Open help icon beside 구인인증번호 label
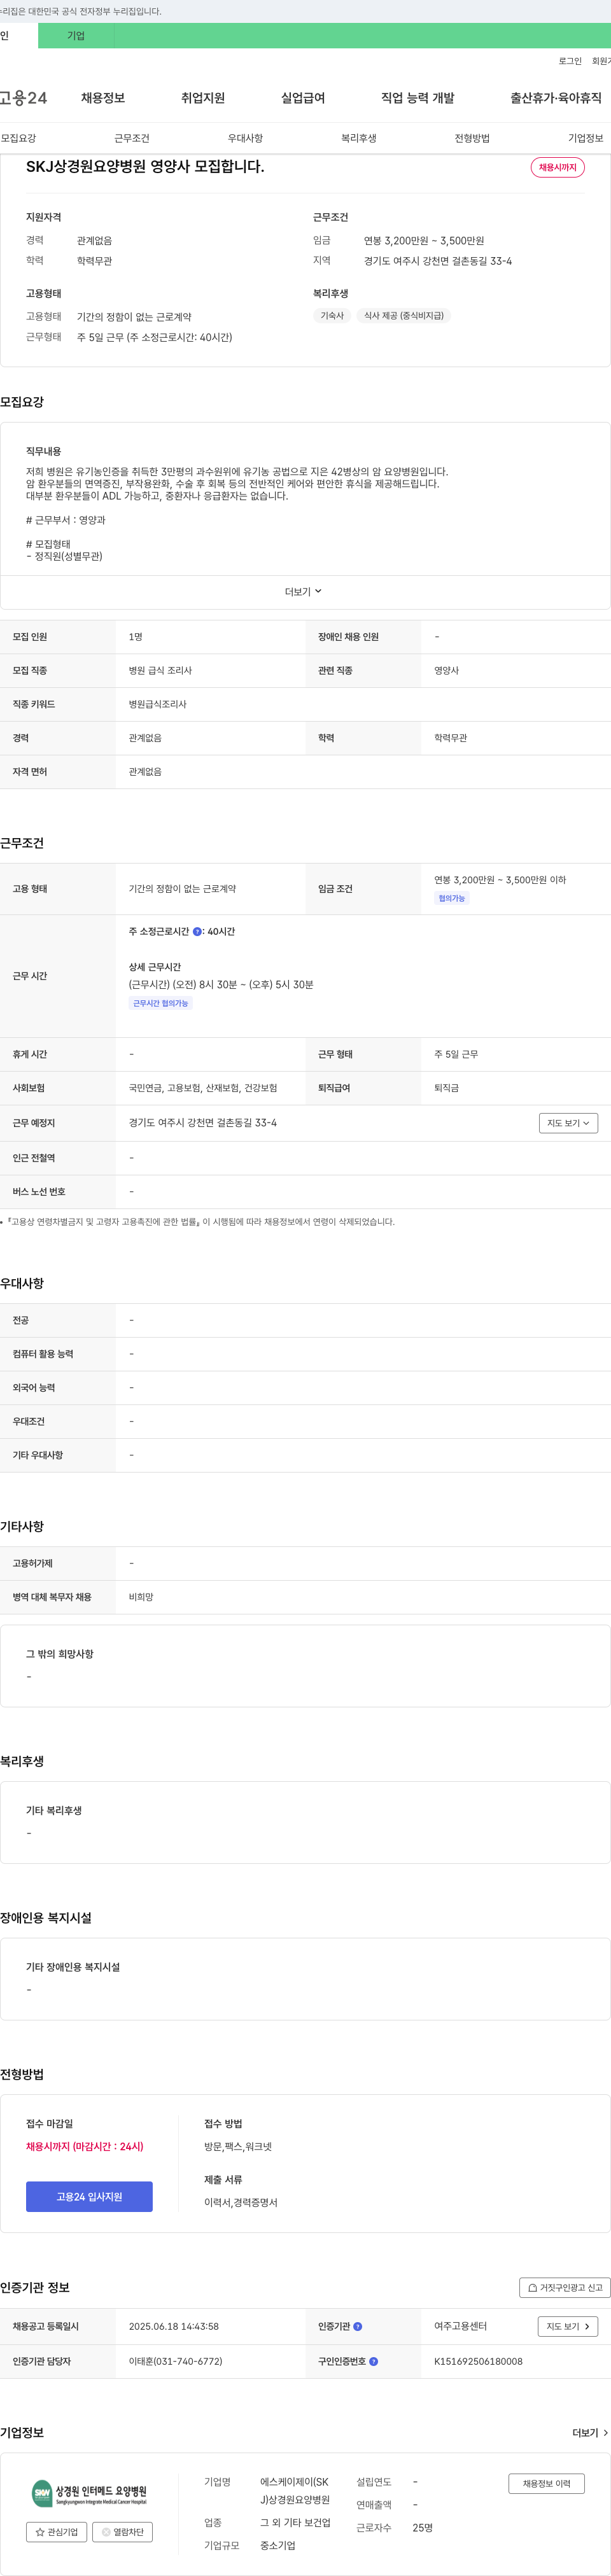 click(x=373, y=2361)
